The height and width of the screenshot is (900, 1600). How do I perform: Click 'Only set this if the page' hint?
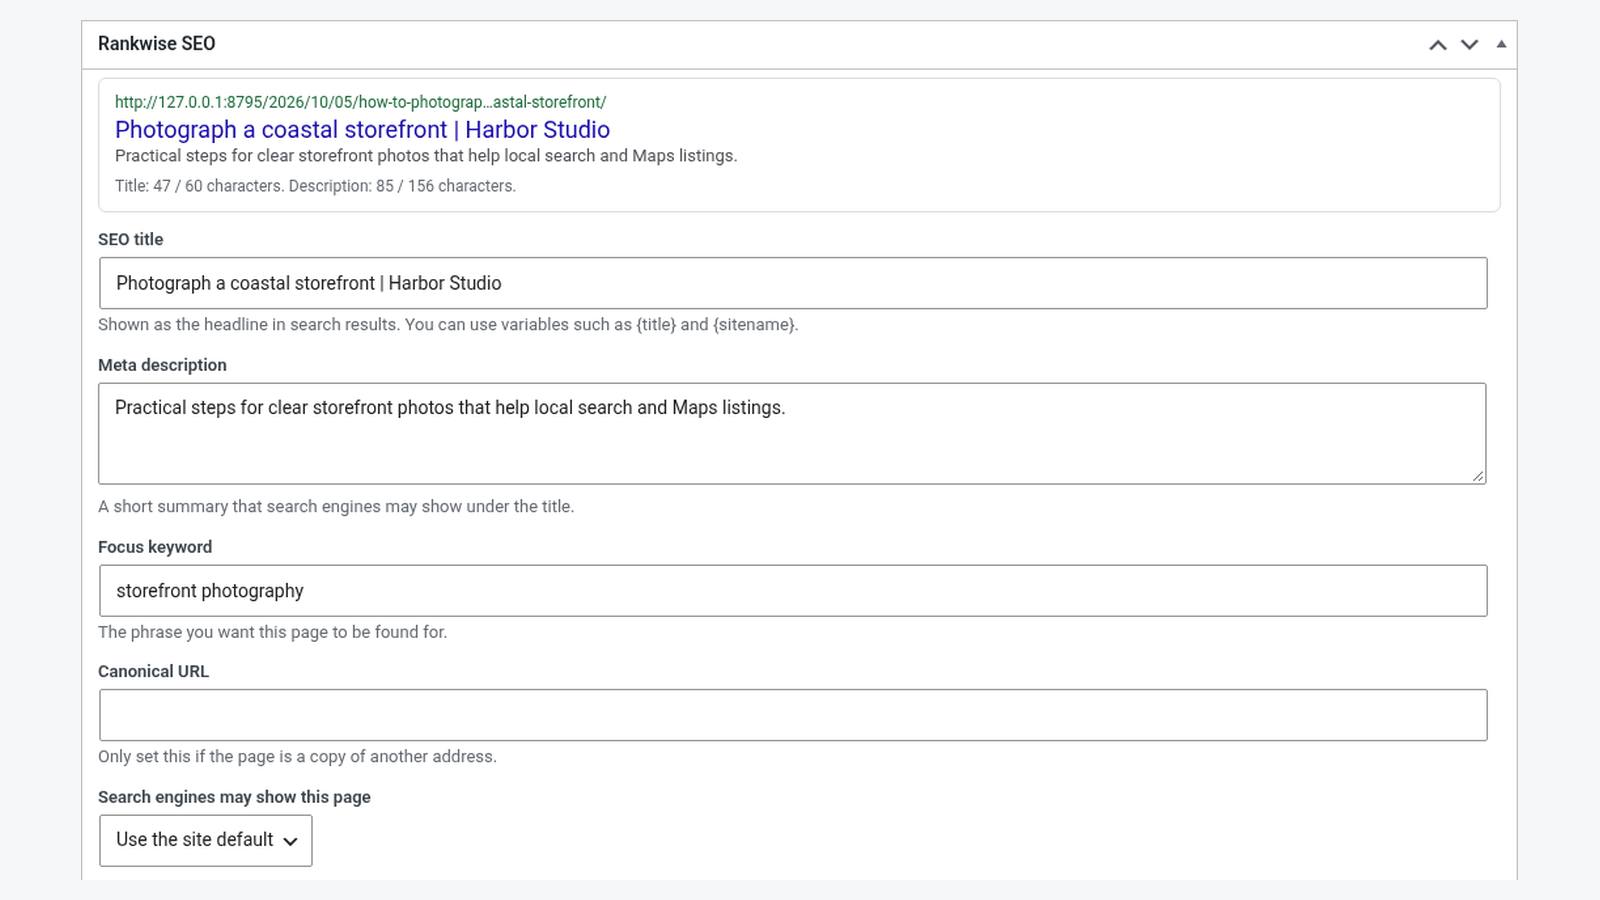coord(297,757)
